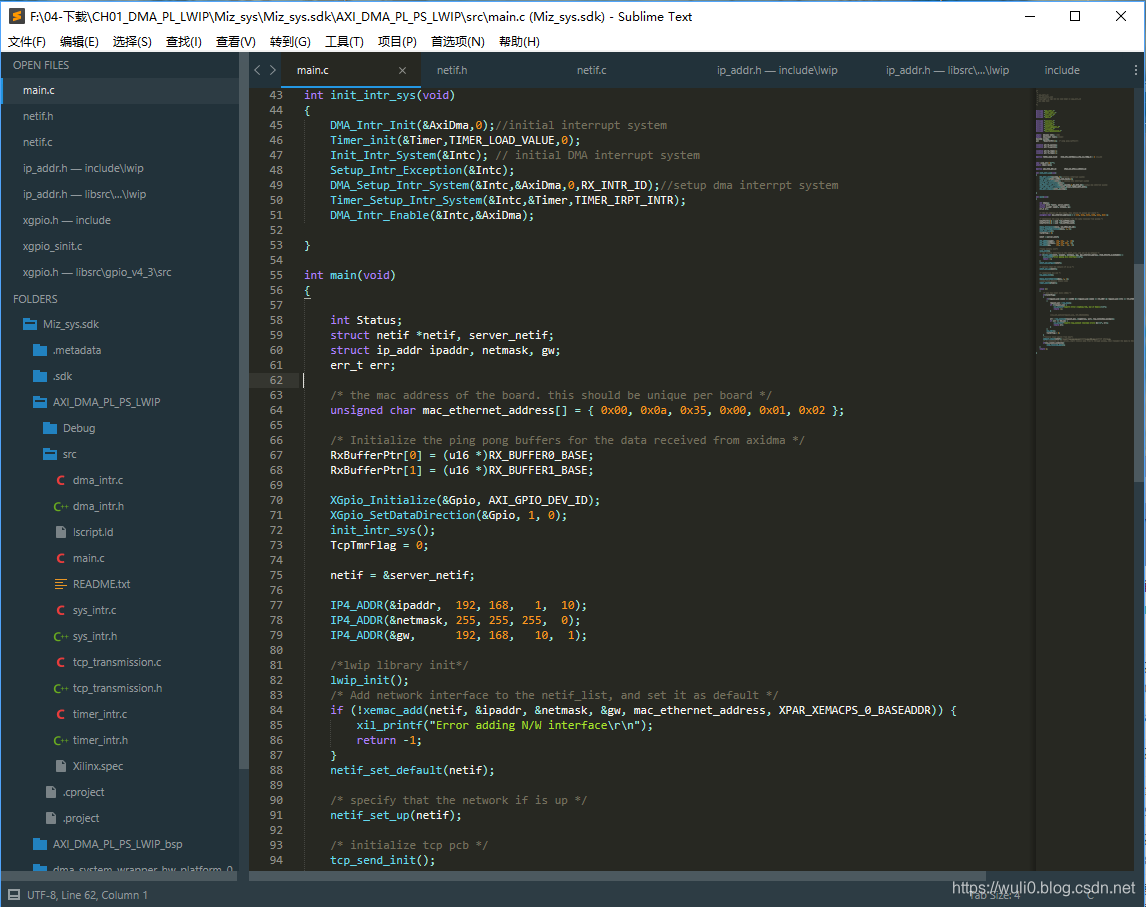Click the C++ icon beside timer_intr.h

coord(61,740)
